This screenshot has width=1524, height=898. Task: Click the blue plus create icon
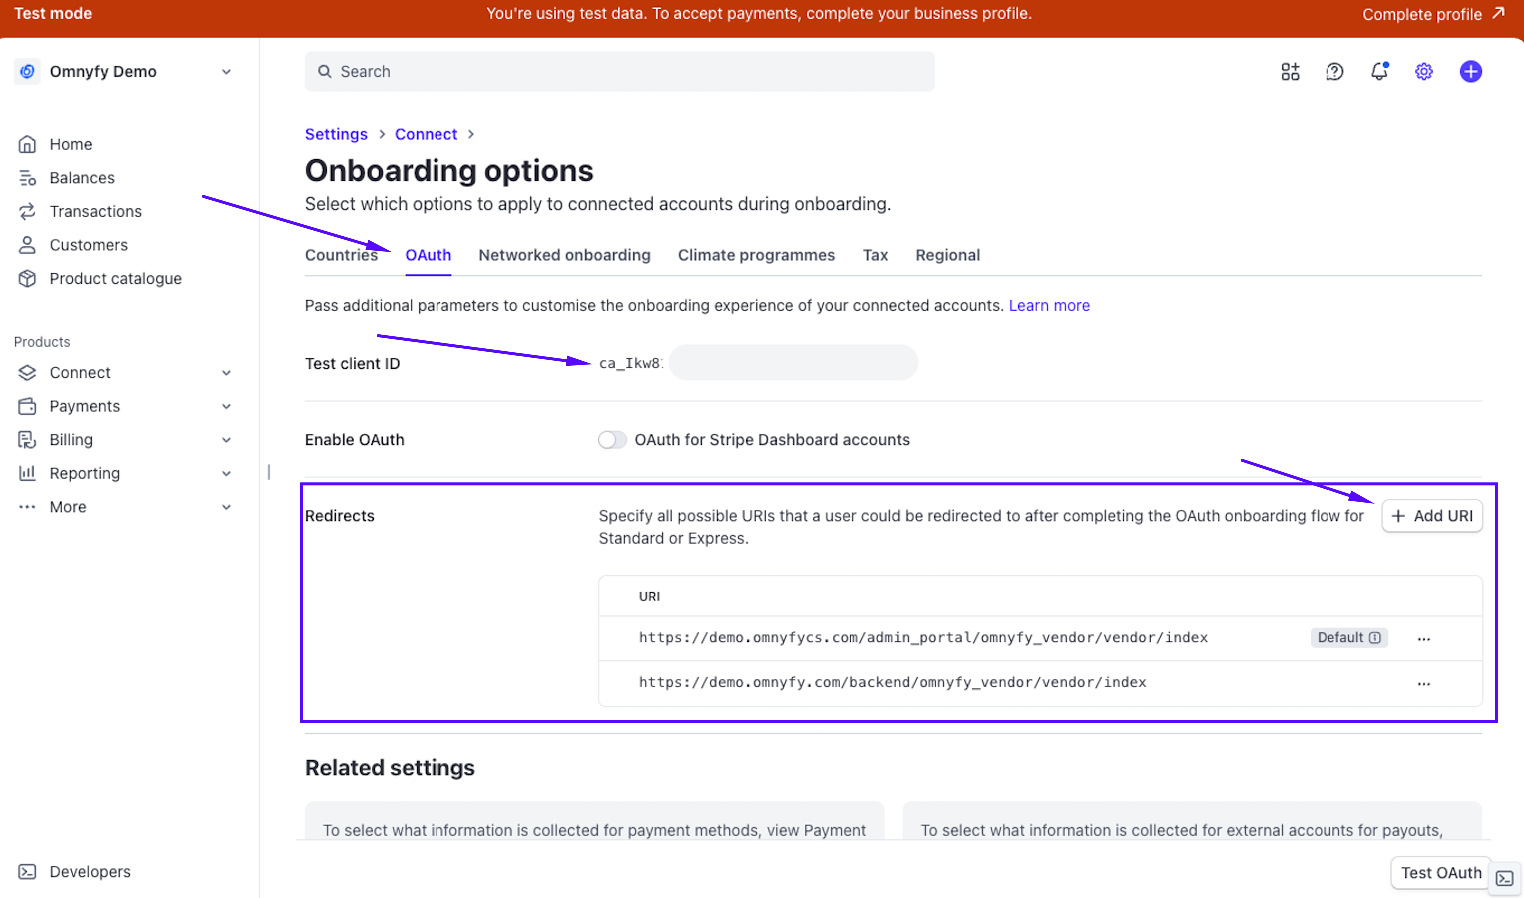1470,71
